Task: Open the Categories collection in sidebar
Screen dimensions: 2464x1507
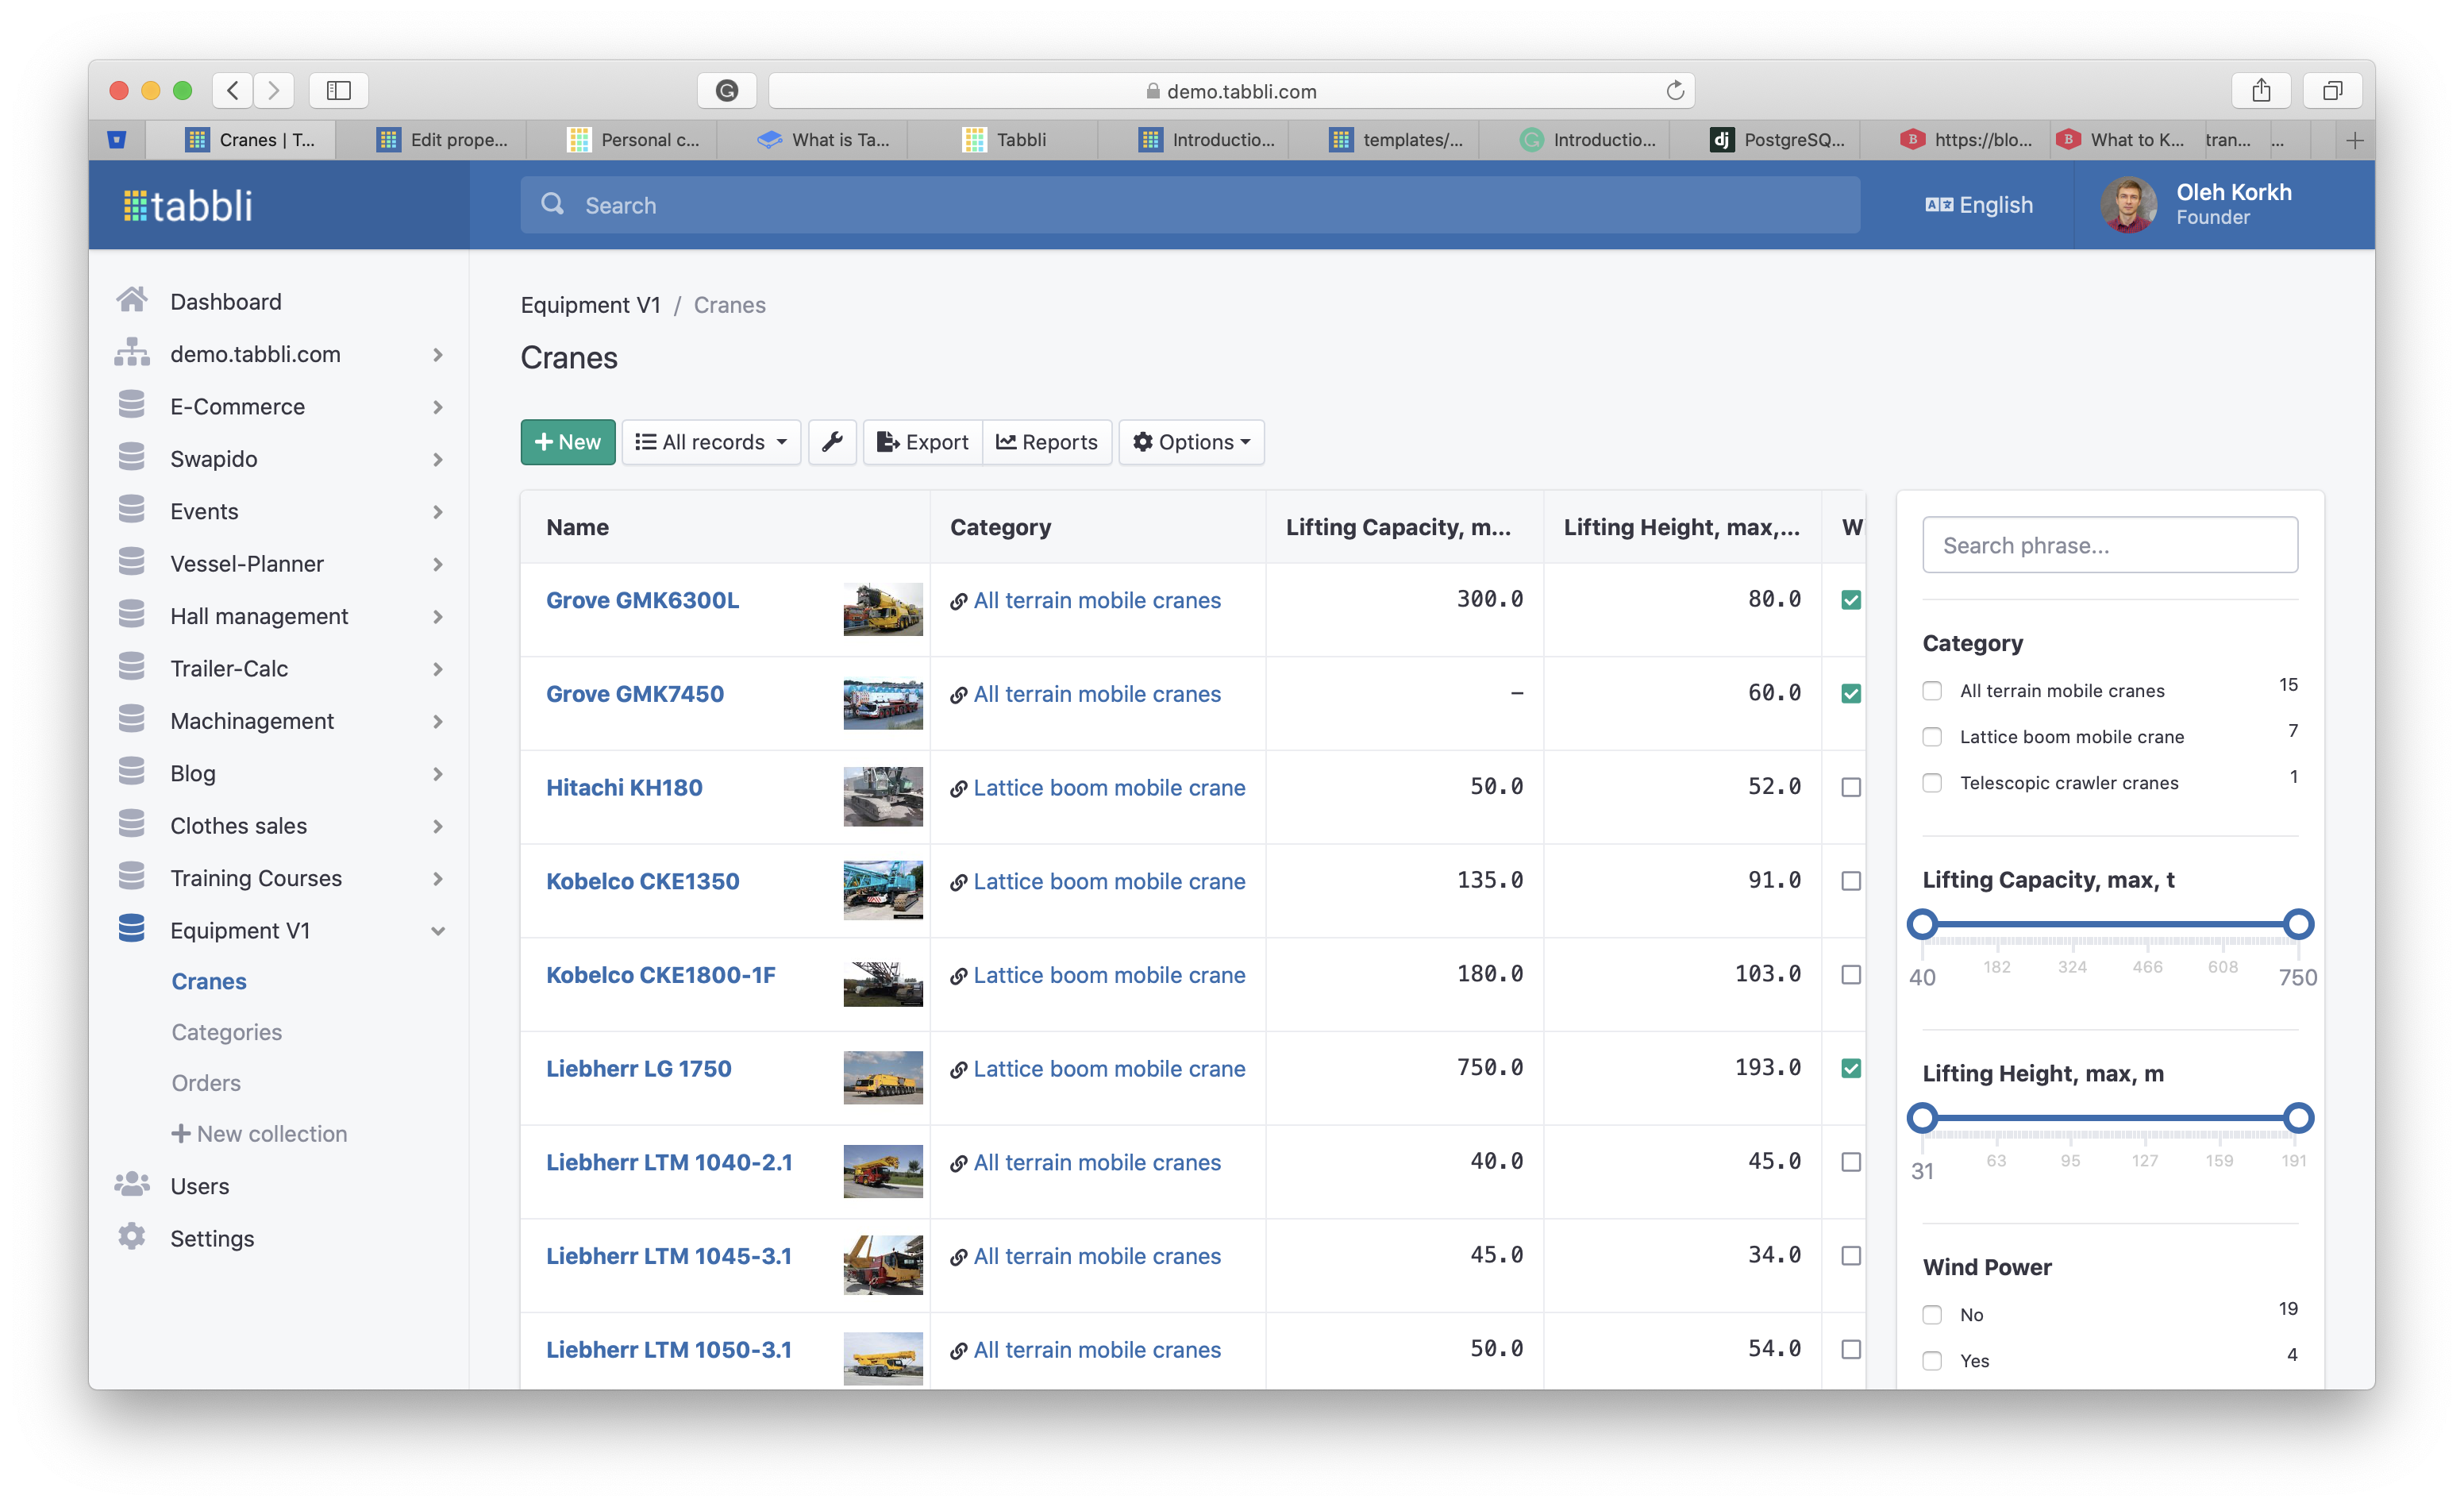Action: coord(227,1032)
